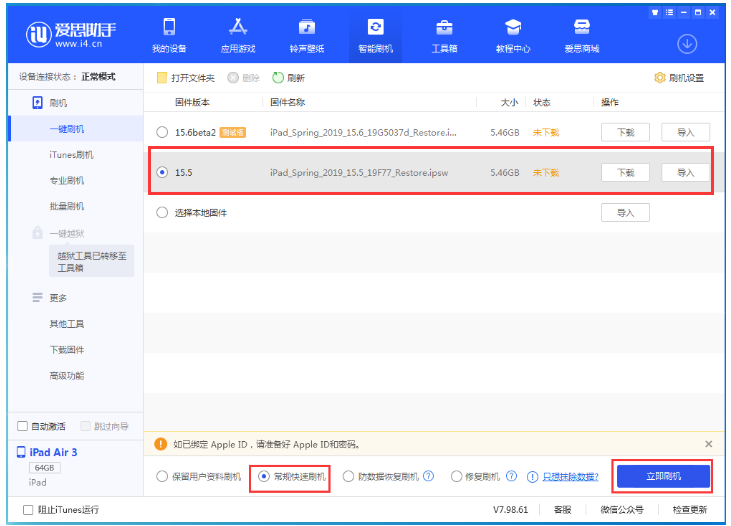The height and width of the screenshot is (526, 731).
Task: Click the 一键越狱 lock icon
Action: coord(37,233)
